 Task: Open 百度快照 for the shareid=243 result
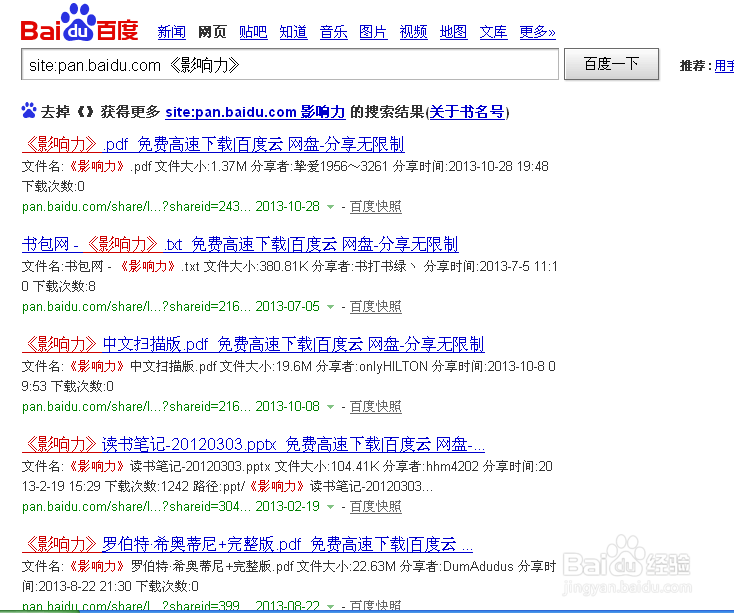(x=376, y=206)
